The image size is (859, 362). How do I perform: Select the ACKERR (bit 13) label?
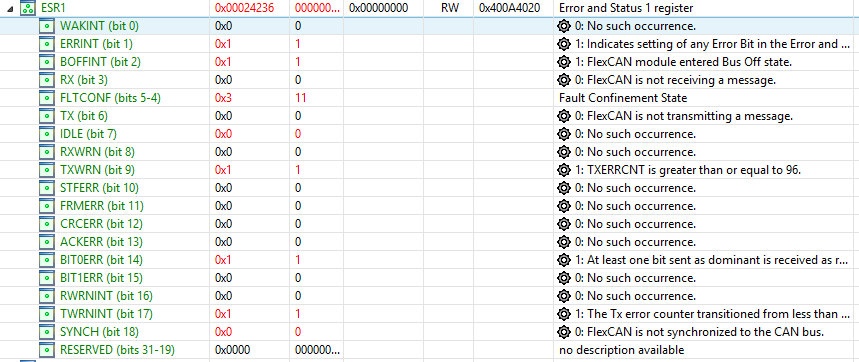pyautogui.click(x=101, y=242)
